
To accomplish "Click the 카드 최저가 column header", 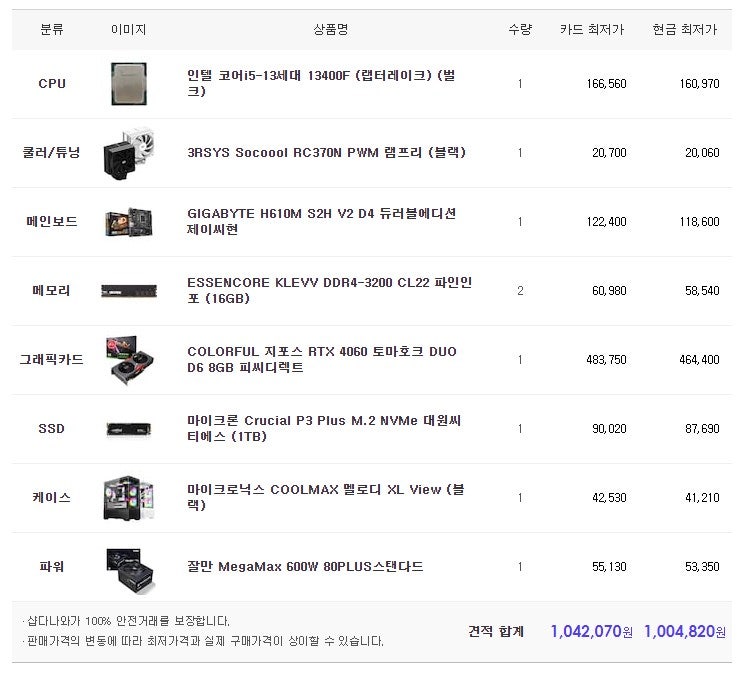I will (591, 30).
